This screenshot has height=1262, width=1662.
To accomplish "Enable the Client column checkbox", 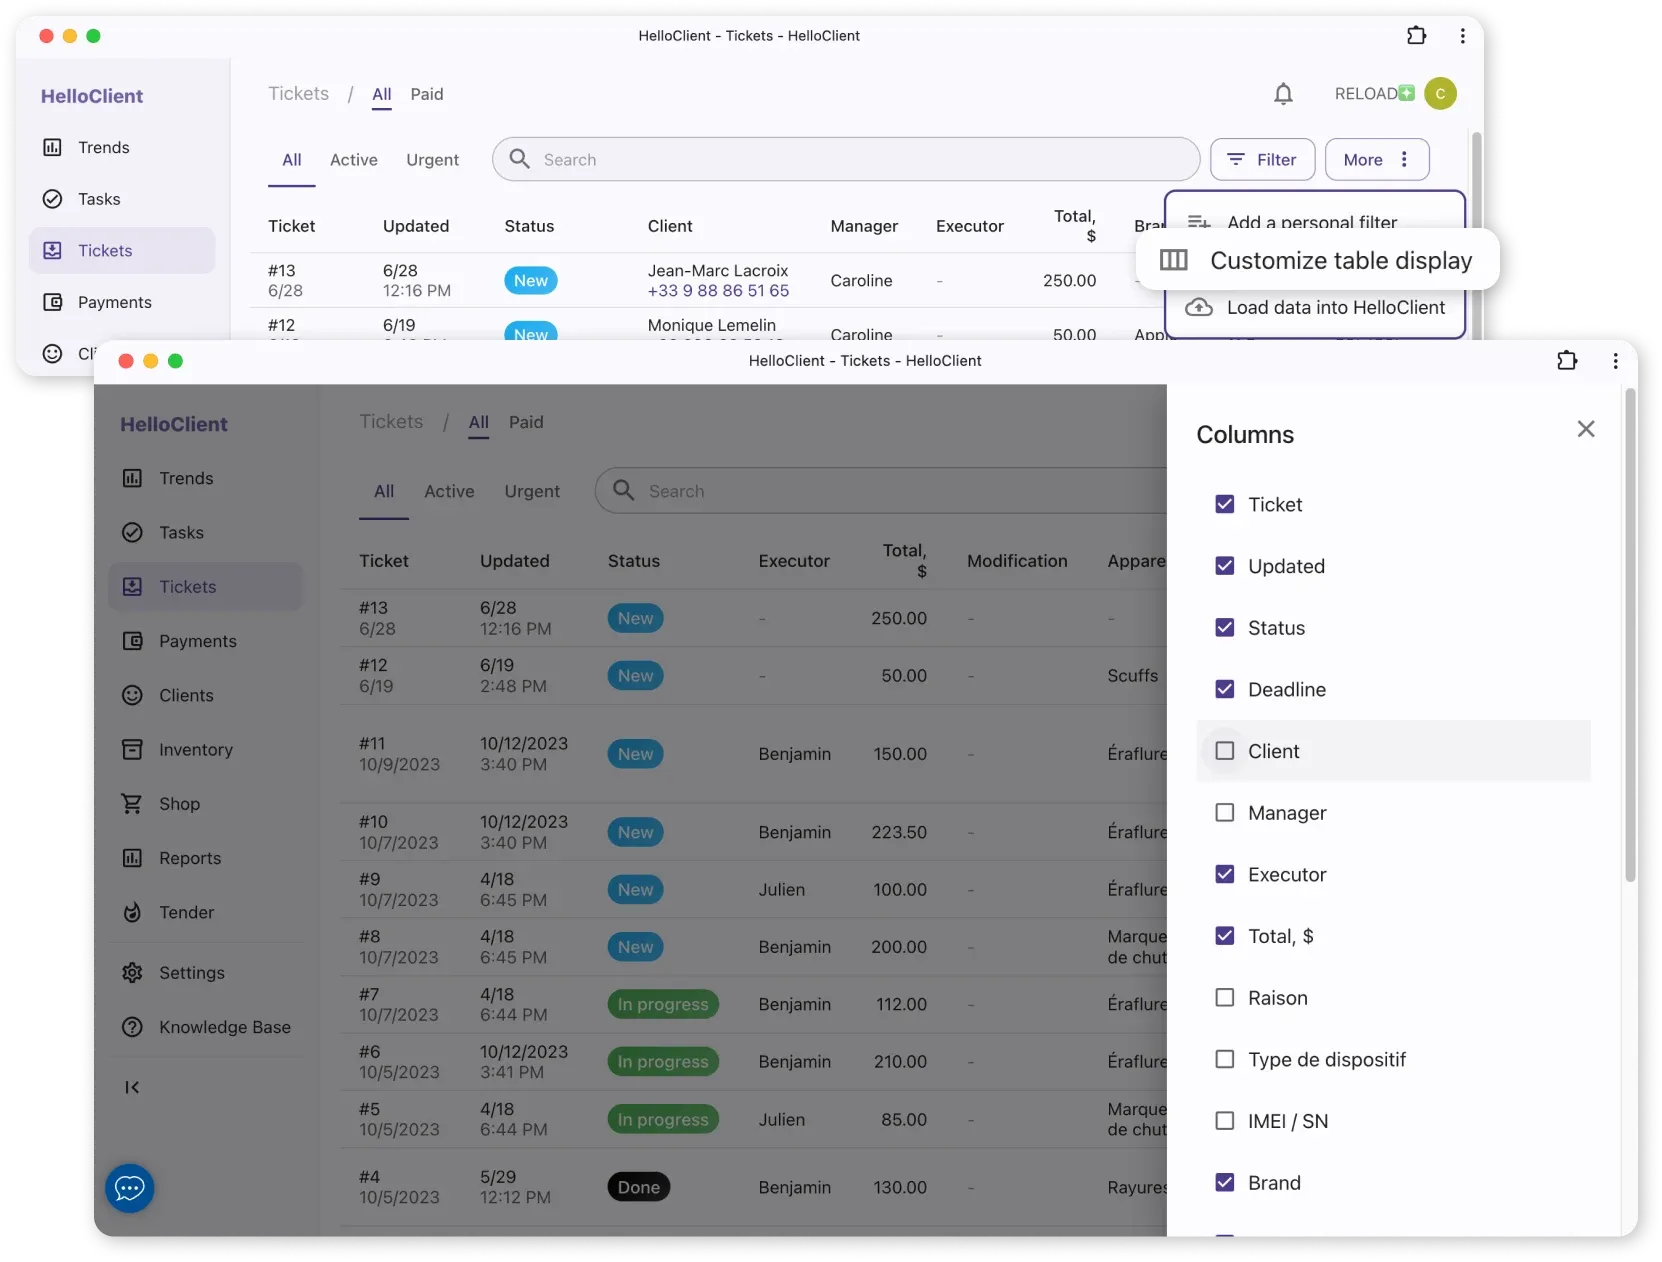I will (1224, 751).
